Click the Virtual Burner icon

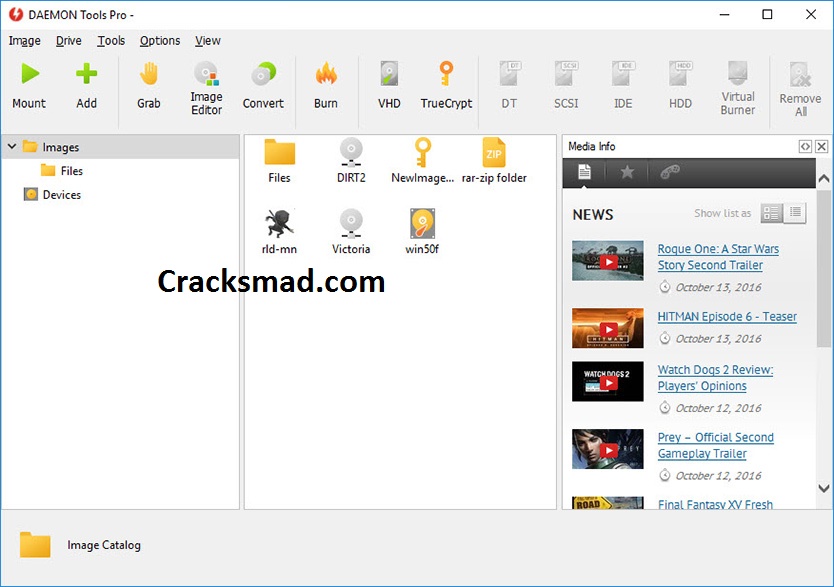click(738, 72)
